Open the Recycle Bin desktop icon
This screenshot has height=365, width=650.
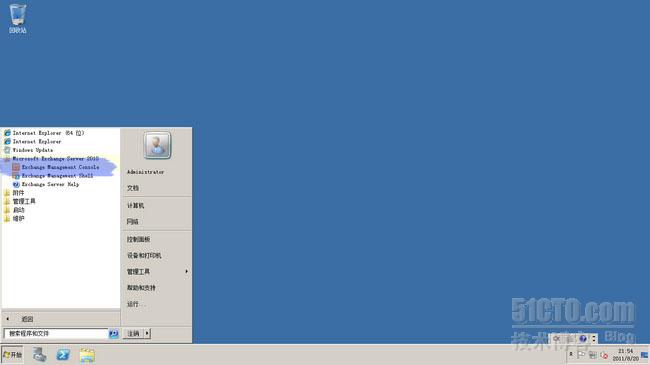(17, 19)
